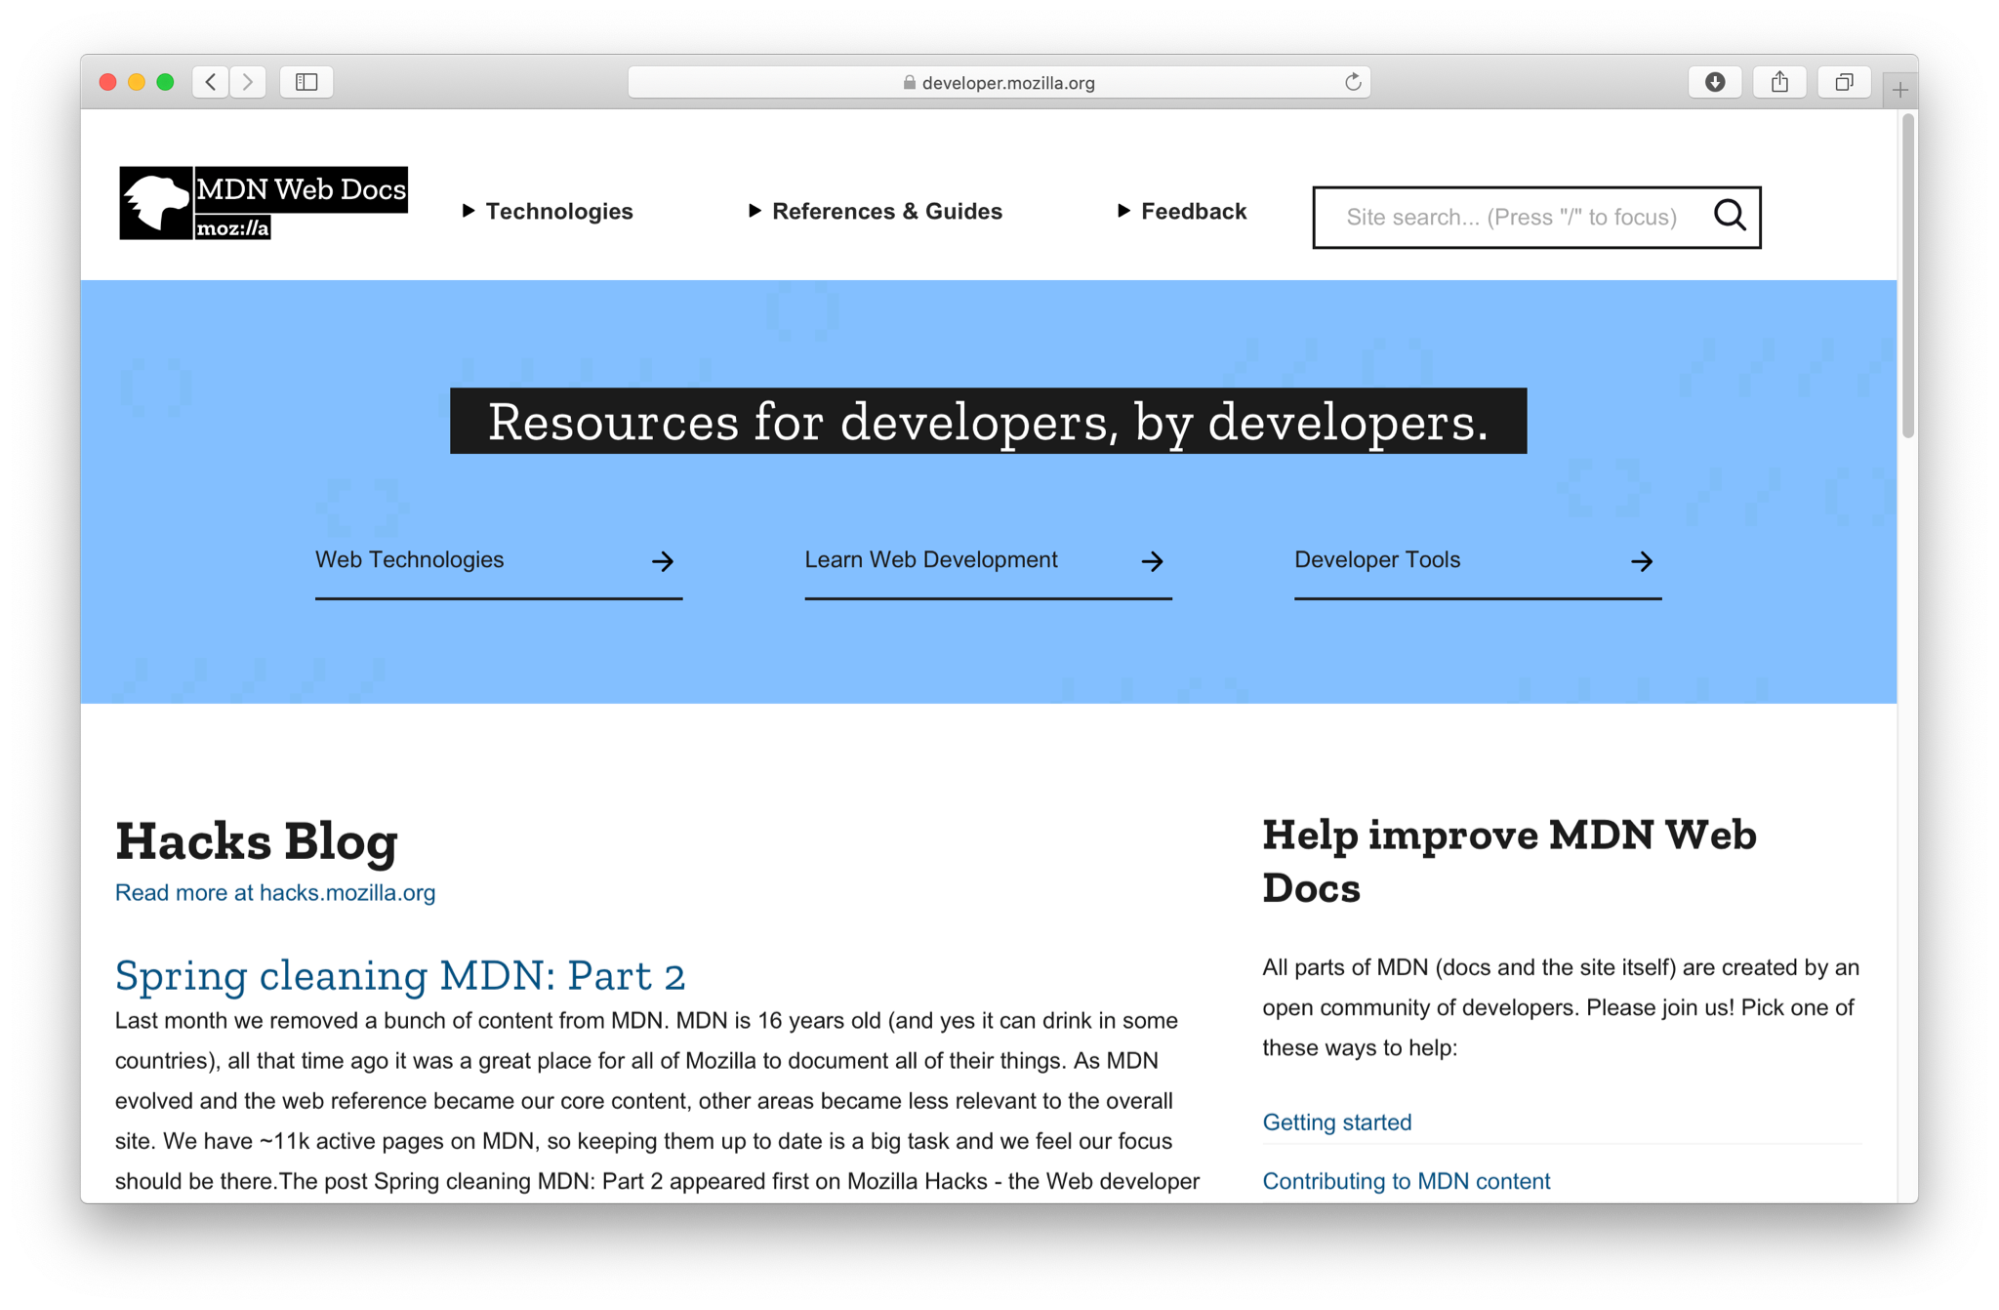Screen dimensions: 1999x1310
Task: Open the Safari downloads button
Action: point(1715,82)
